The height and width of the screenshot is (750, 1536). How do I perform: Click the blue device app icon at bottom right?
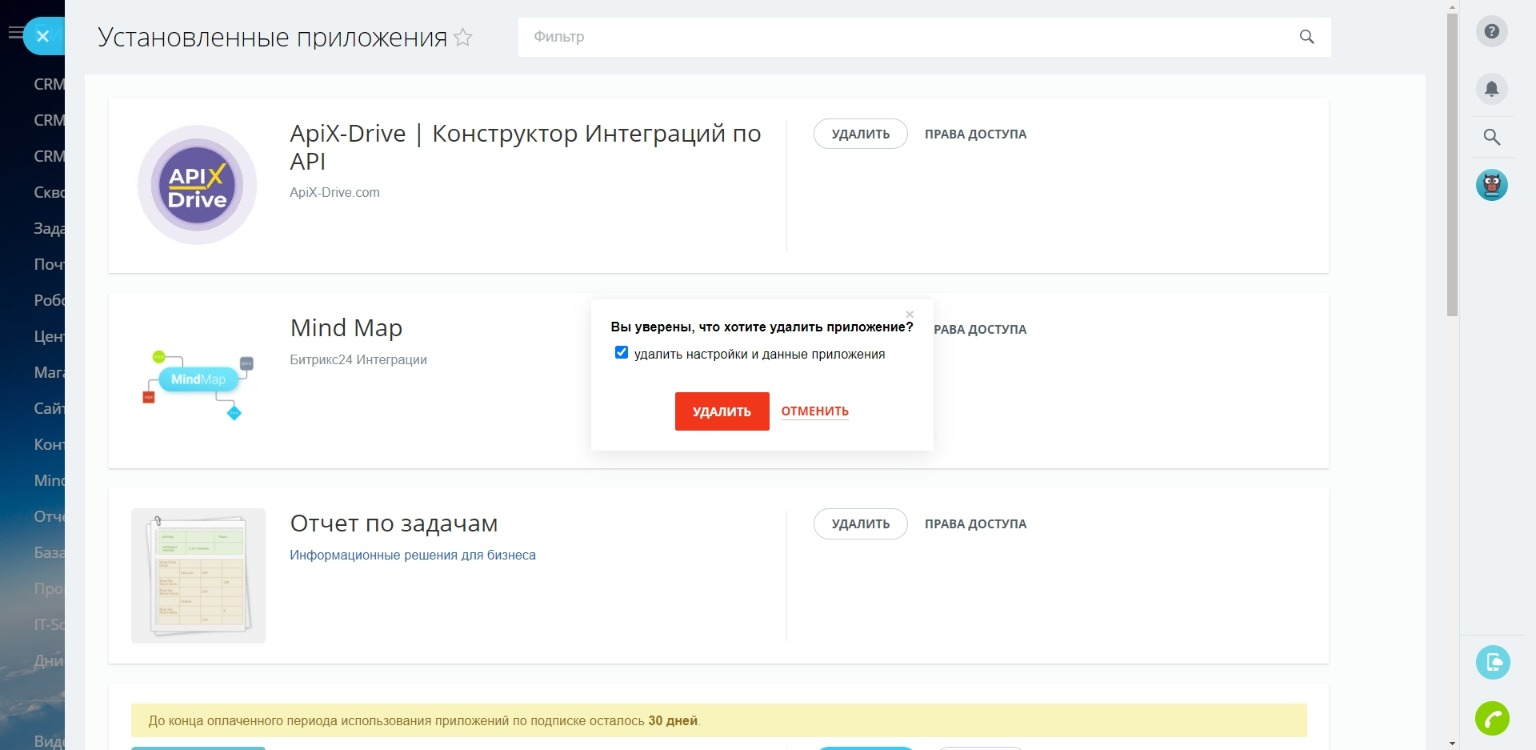[1492, 662]
